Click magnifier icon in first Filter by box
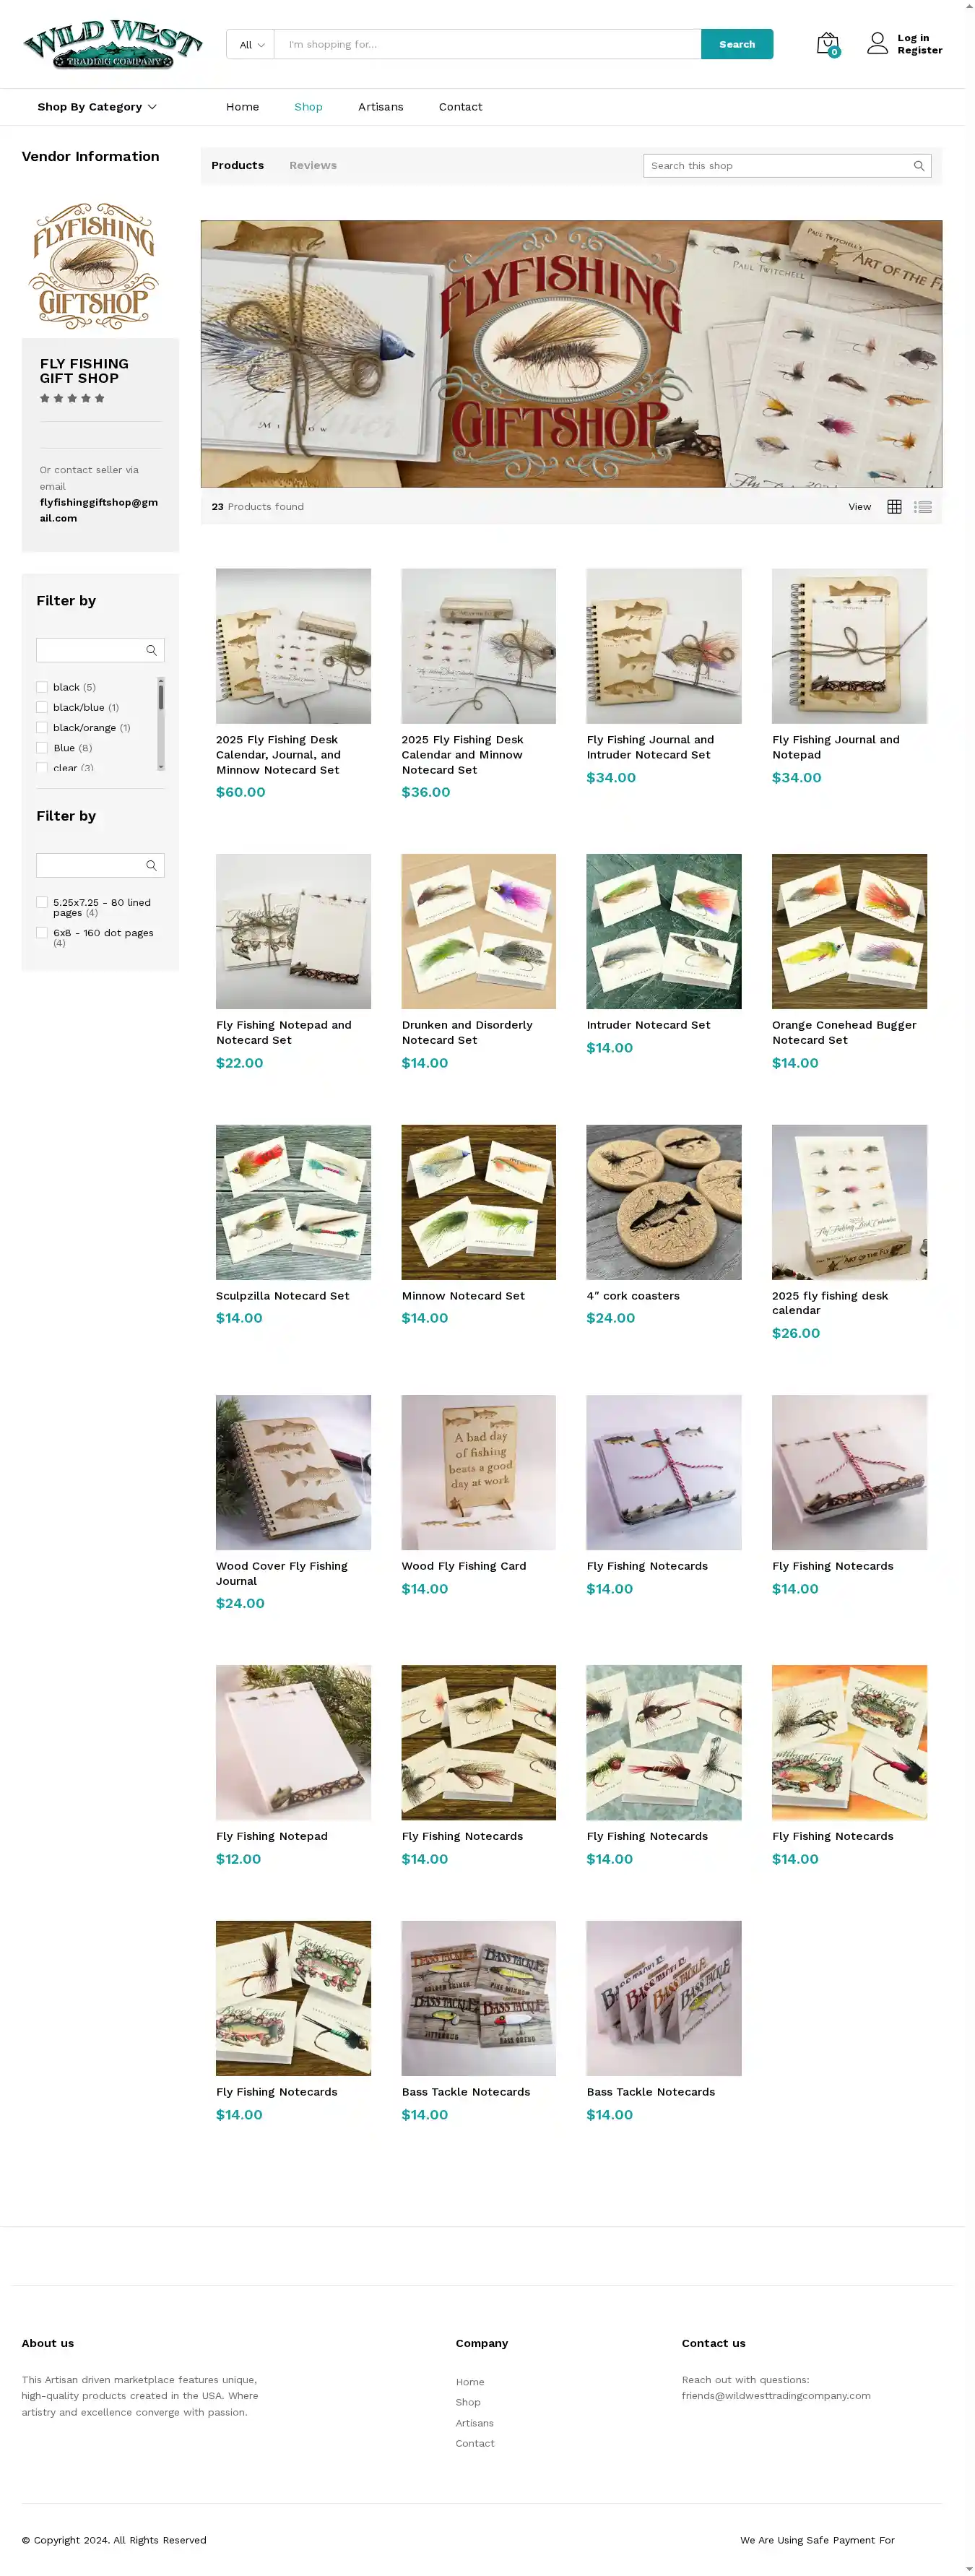 151,650
